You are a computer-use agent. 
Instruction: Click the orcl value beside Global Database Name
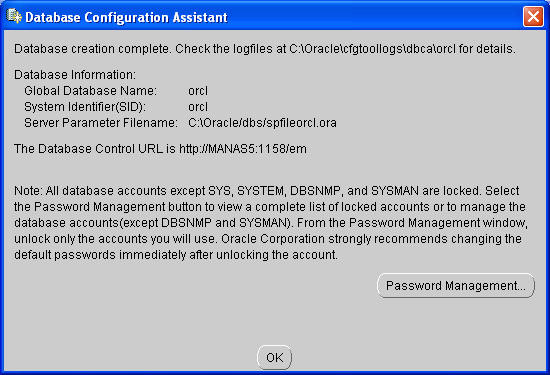tap(198, 91)
